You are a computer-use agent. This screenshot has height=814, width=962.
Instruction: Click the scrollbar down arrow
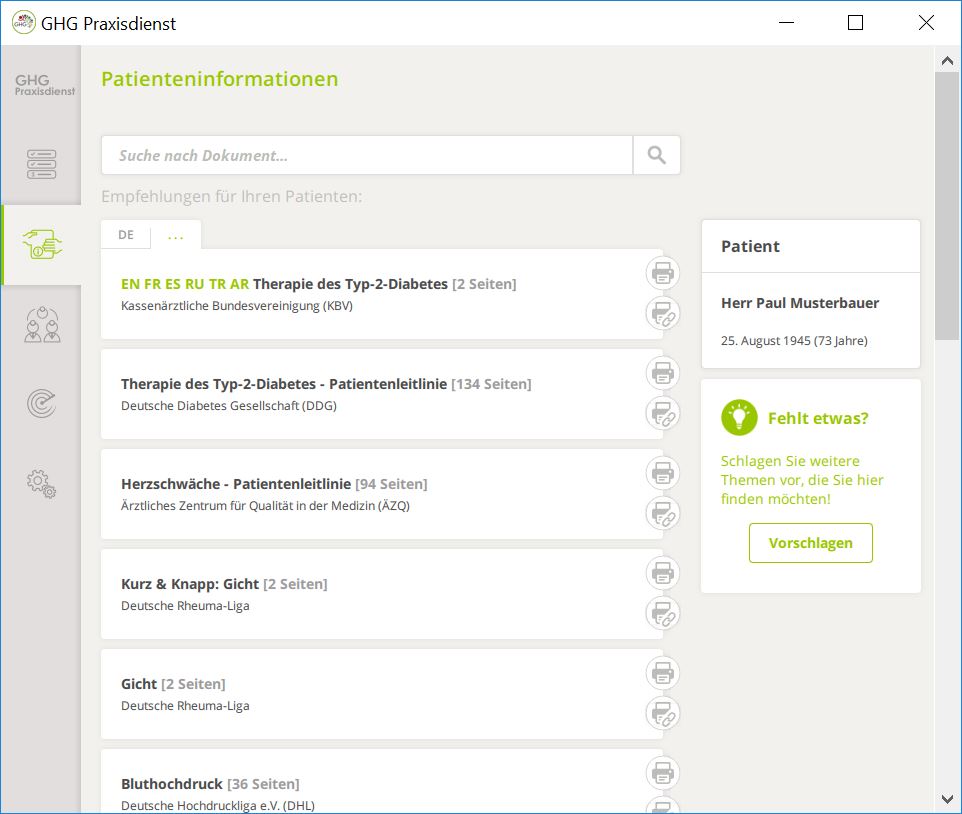[947, 799]
